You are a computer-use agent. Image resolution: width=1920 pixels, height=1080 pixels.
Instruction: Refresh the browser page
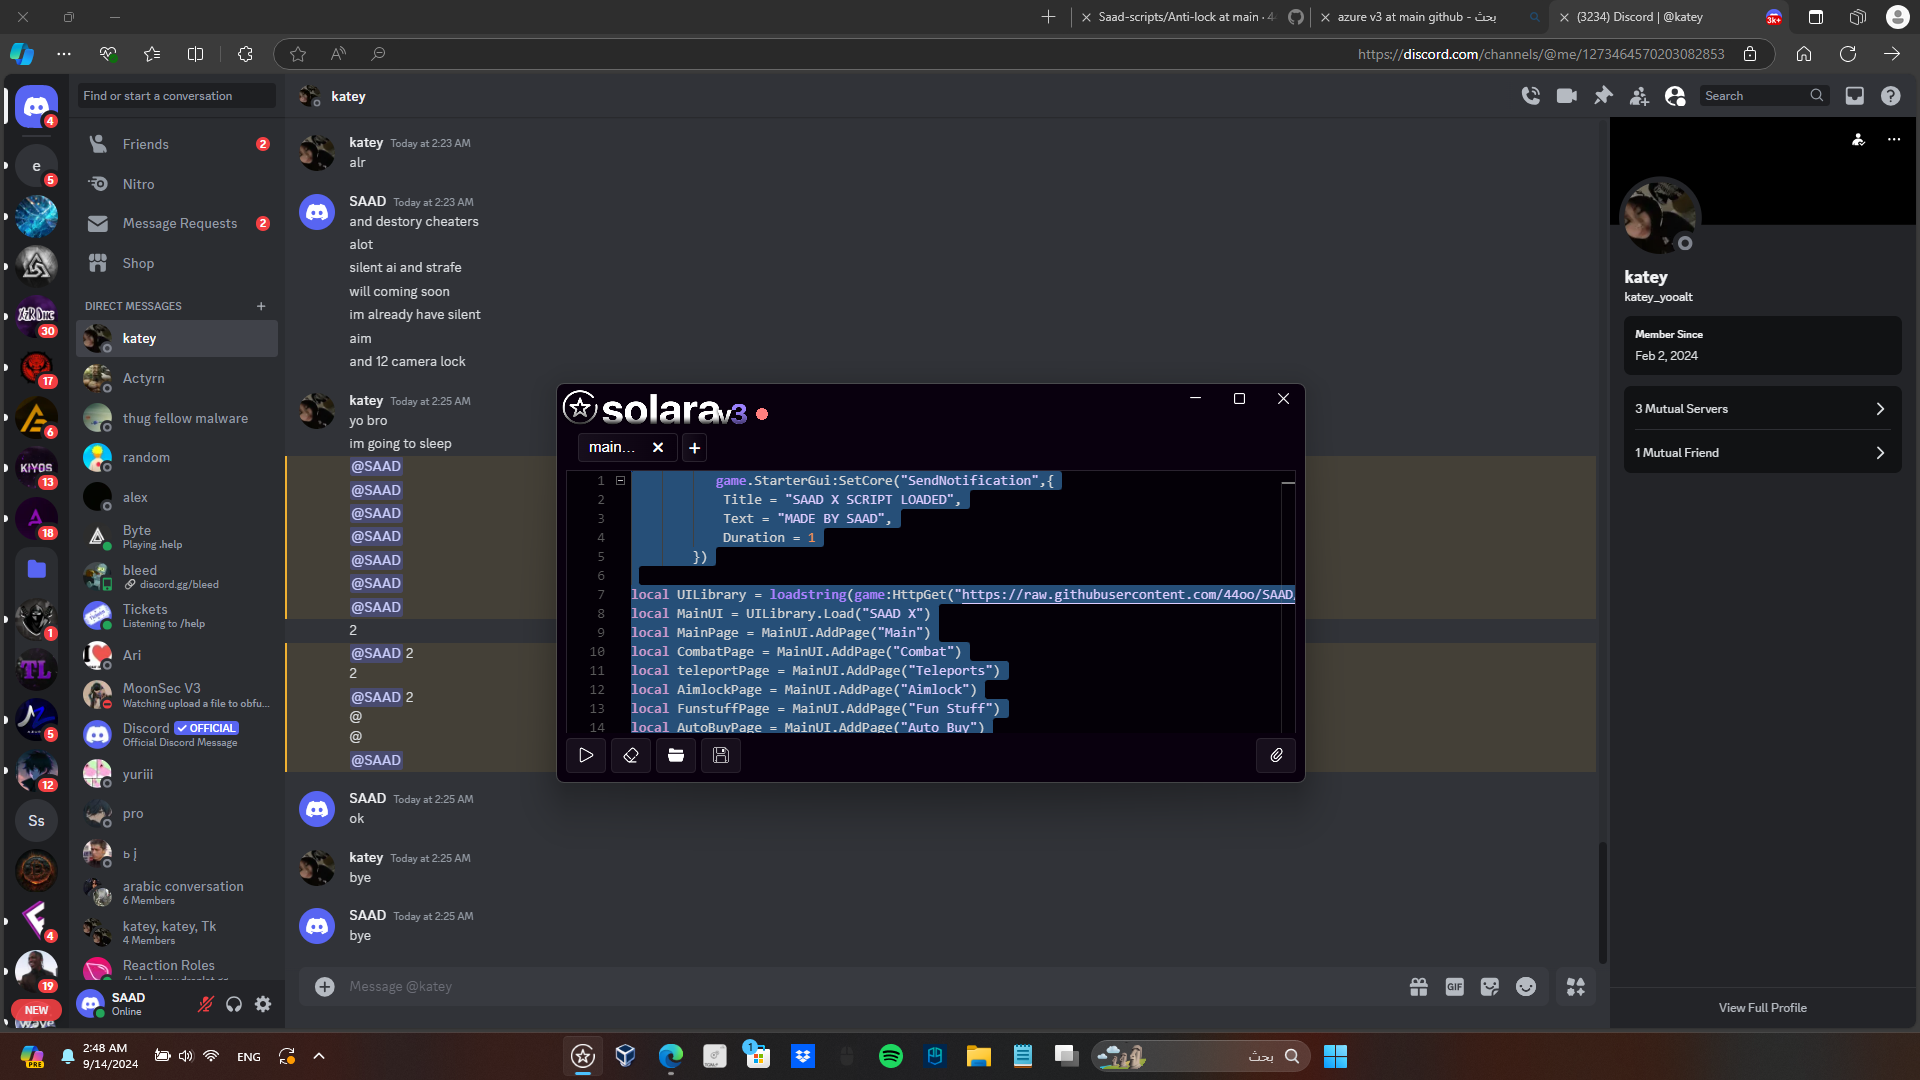point(1847,54)
